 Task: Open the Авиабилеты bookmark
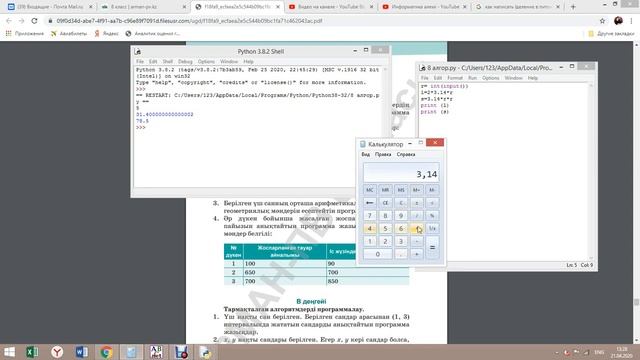point(69,33)
